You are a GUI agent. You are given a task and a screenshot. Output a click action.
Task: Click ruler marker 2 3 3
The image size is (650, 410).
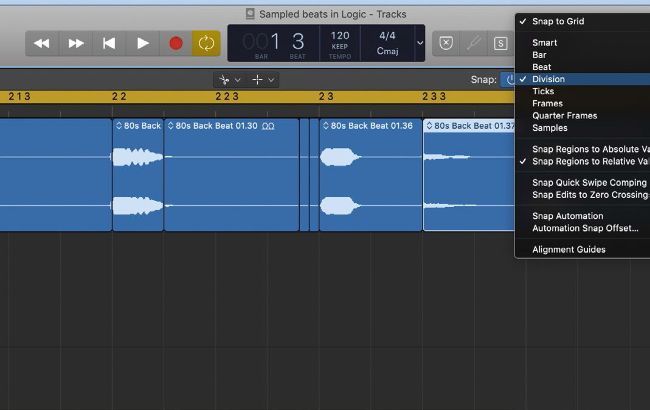[x=434, y=97]
